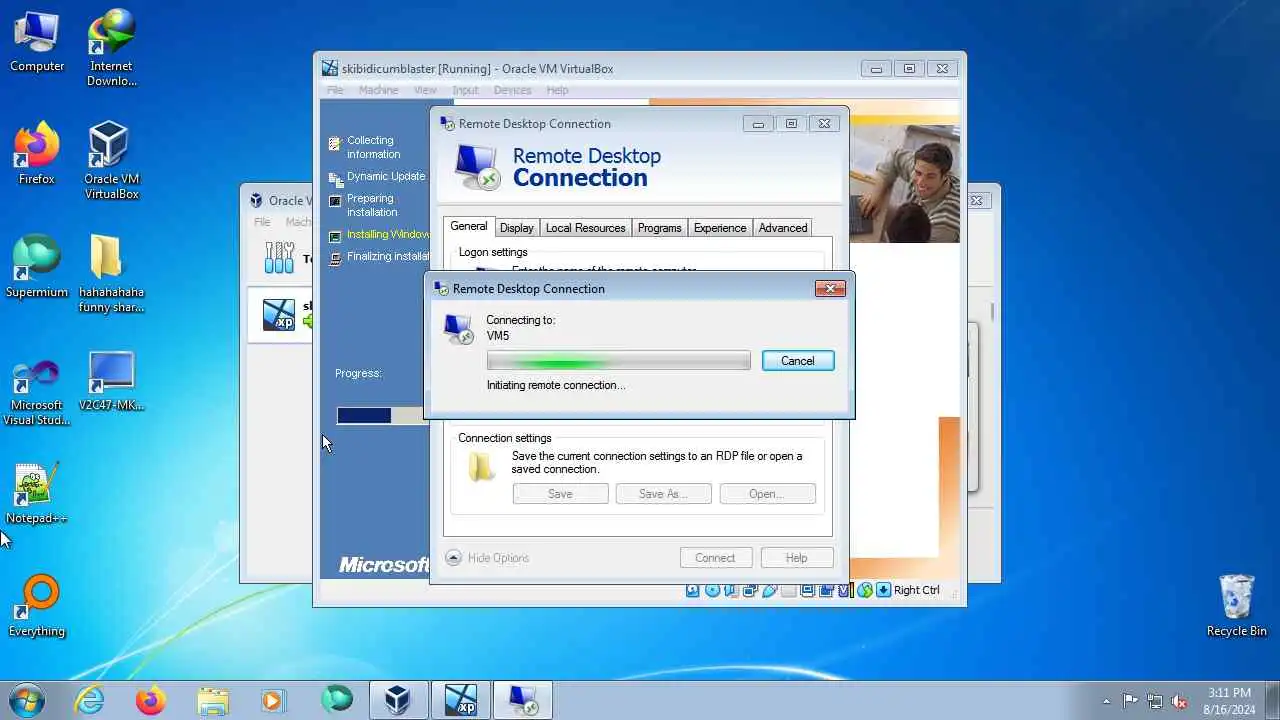
Task: Open Windows Explorer from the taskbar
Action: point(213,700)
